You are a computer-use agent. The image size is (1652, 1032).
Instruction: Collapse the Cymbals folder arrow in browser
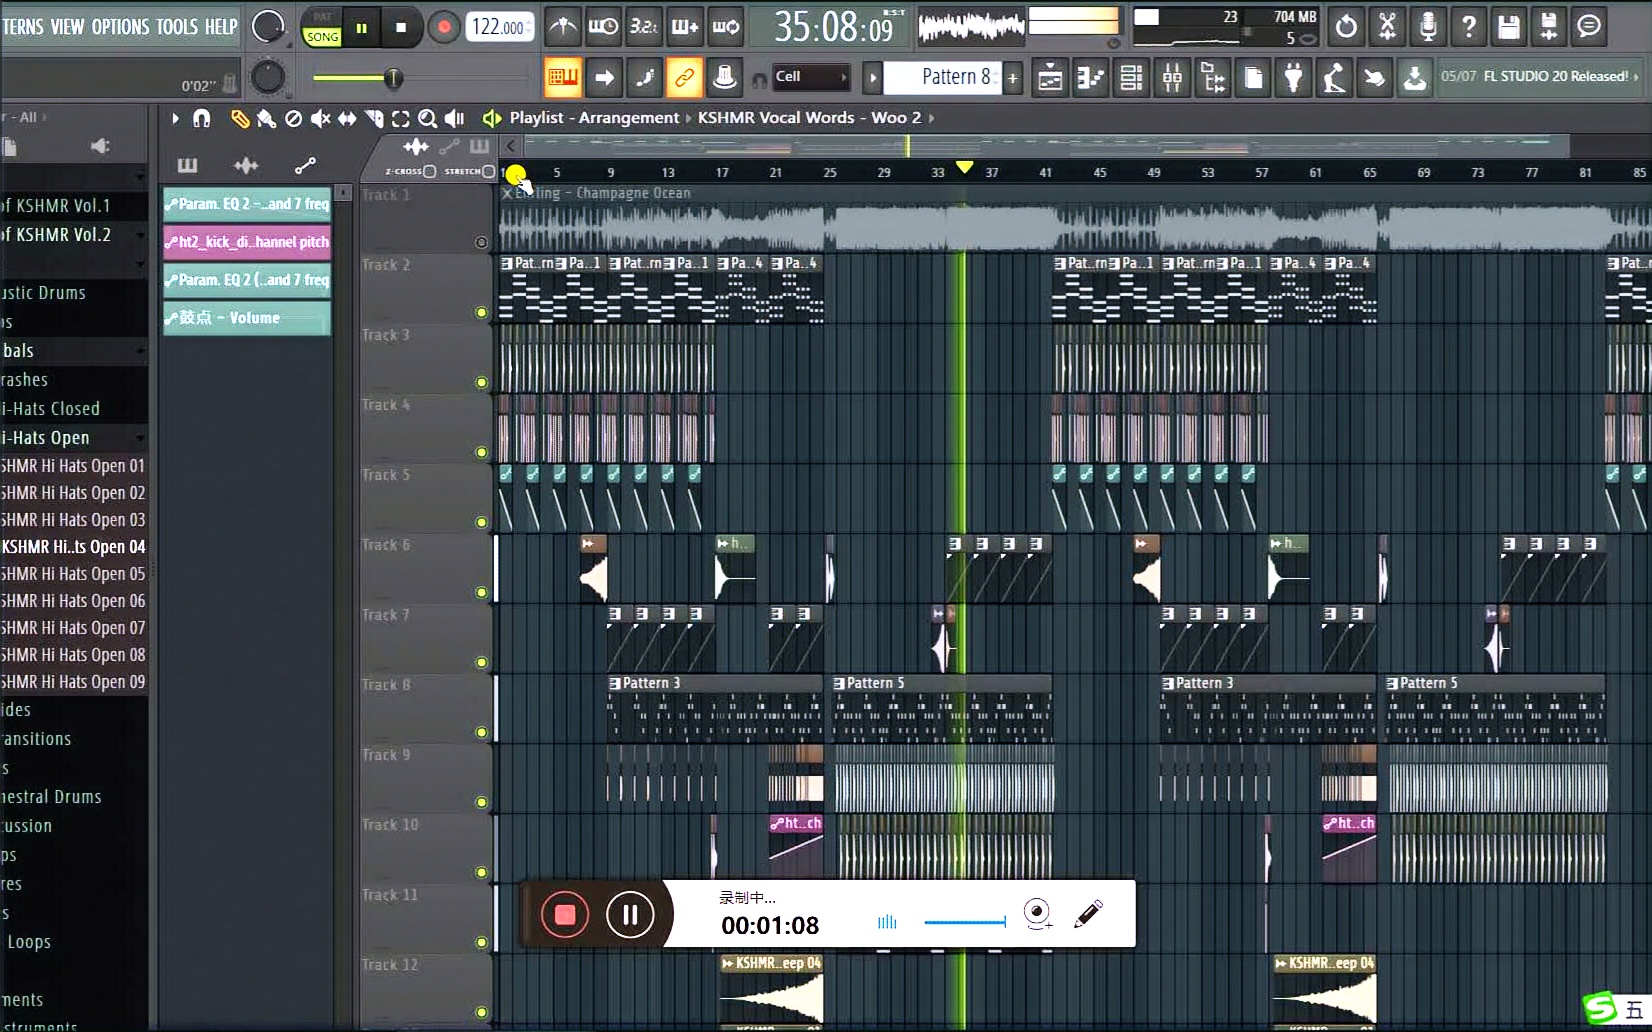(140, 351)
